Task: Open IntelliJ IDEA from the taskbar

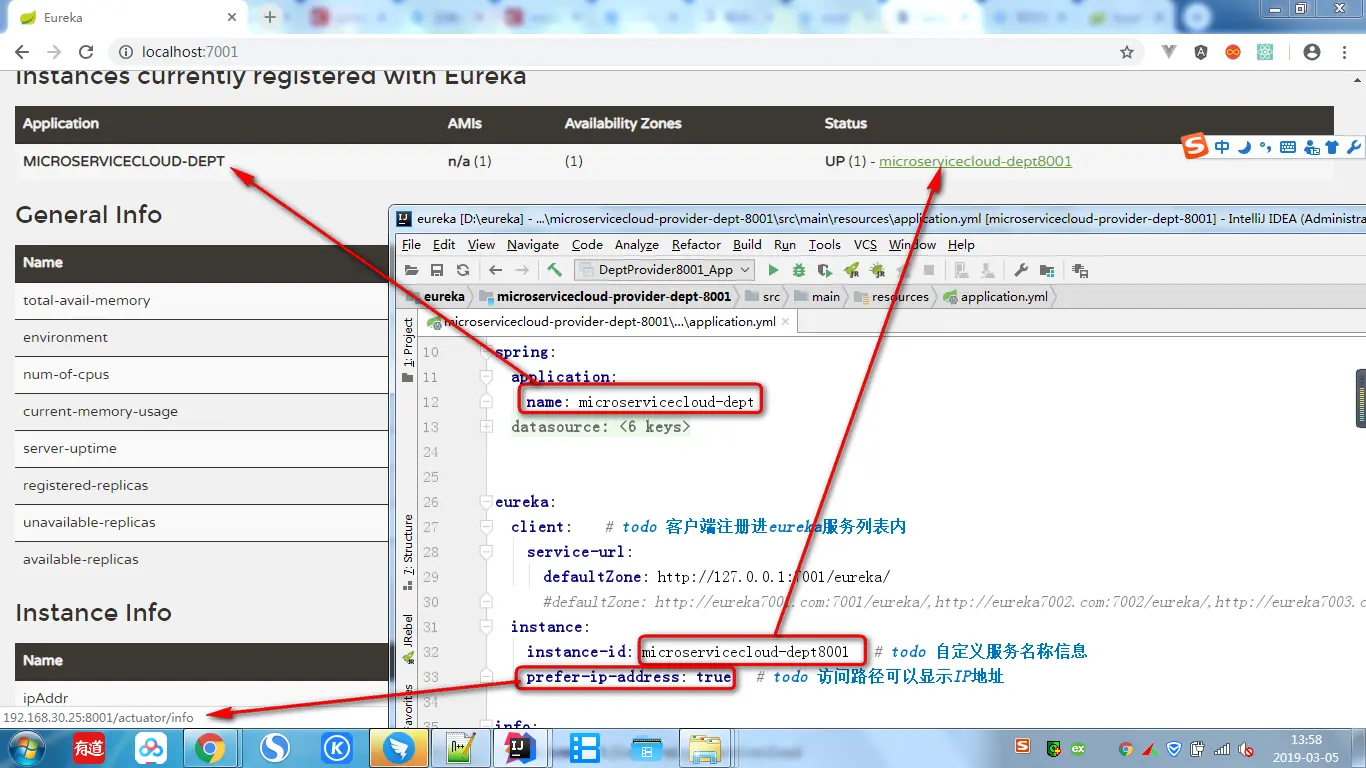Action: pyautogui.click(x=521, y=747)
